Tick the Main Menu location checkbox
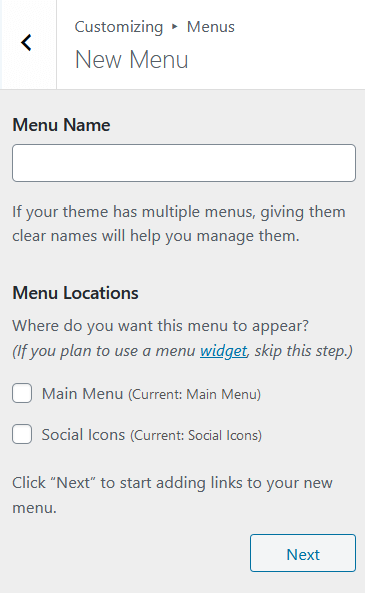365x593 pixels. (x=22, y=393)
